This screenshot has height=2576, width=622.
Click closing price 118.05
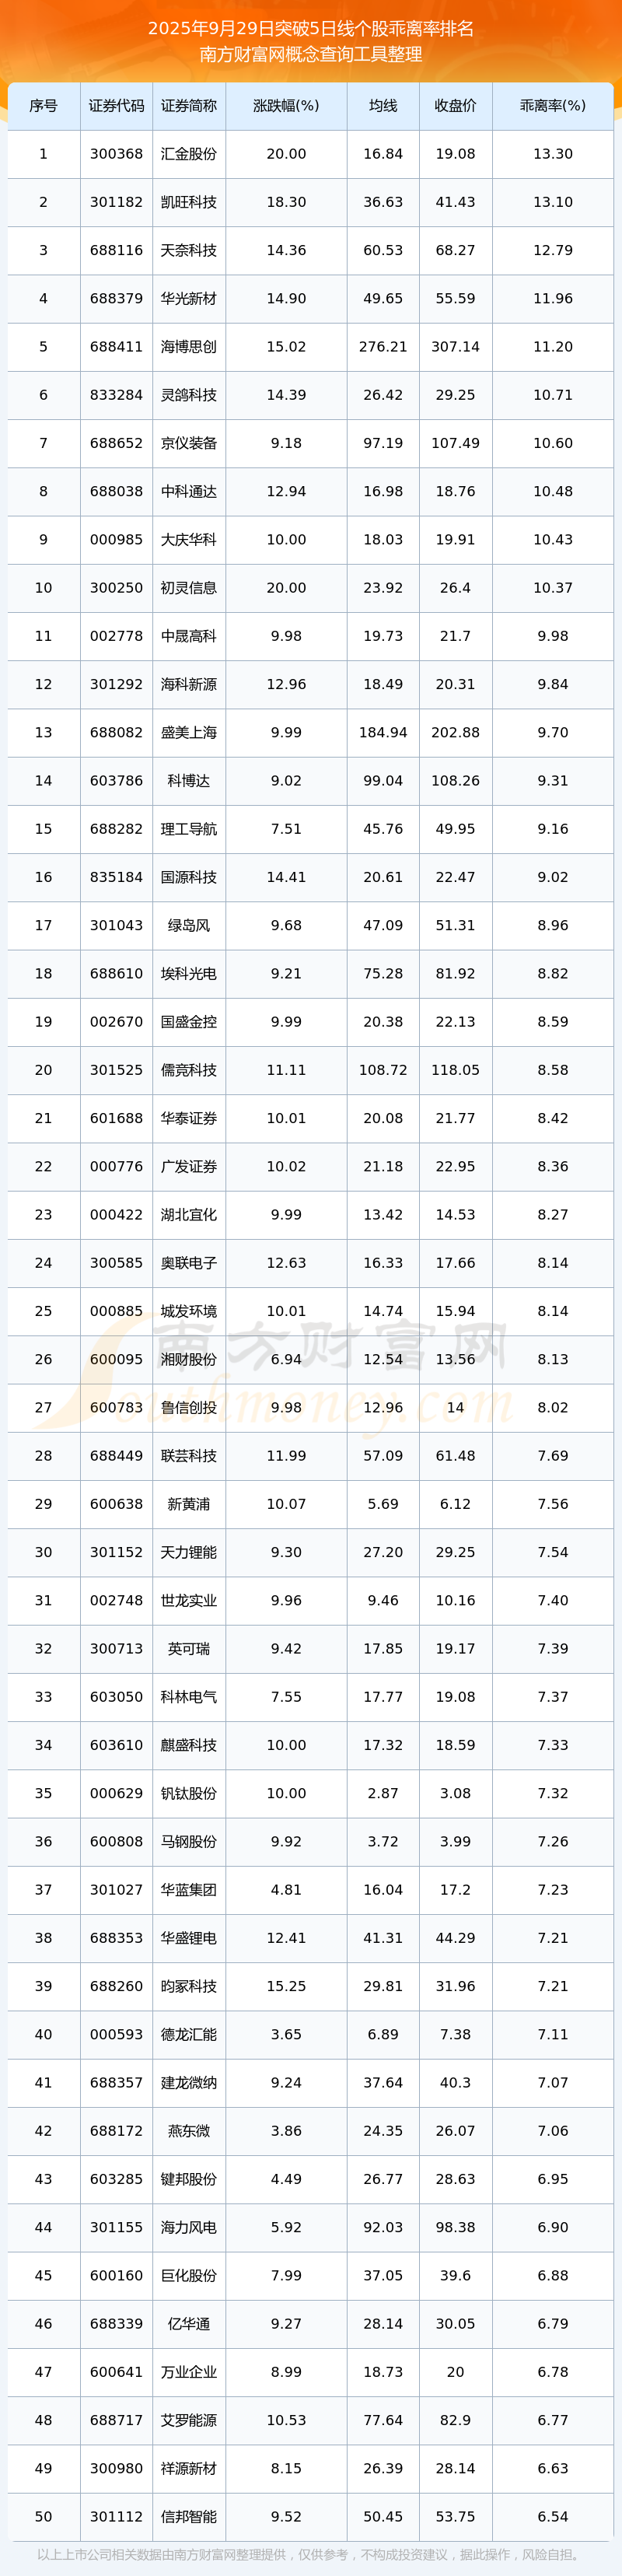455,1070
